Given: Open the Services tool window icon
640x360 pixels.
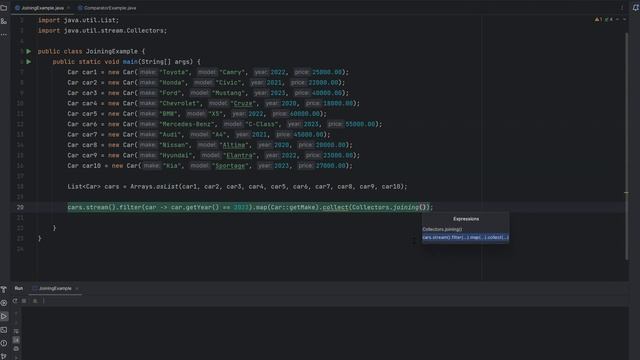Looking at the screenshot, I should (x=4, y=303).
